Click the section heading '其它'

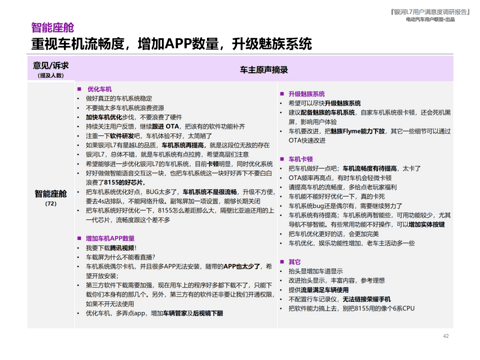295,262
